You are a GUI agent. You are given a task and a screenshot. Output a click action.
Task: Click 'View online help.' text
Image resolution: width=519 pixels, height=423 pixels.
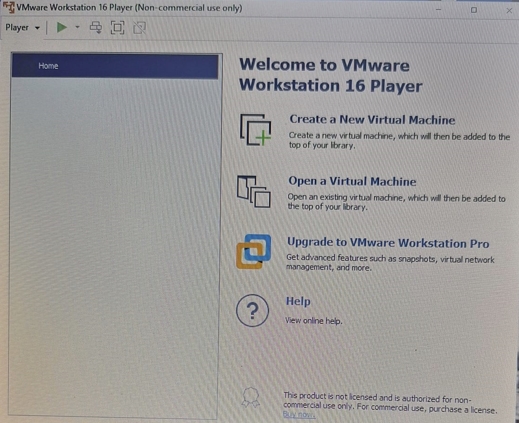coord(314,321)
